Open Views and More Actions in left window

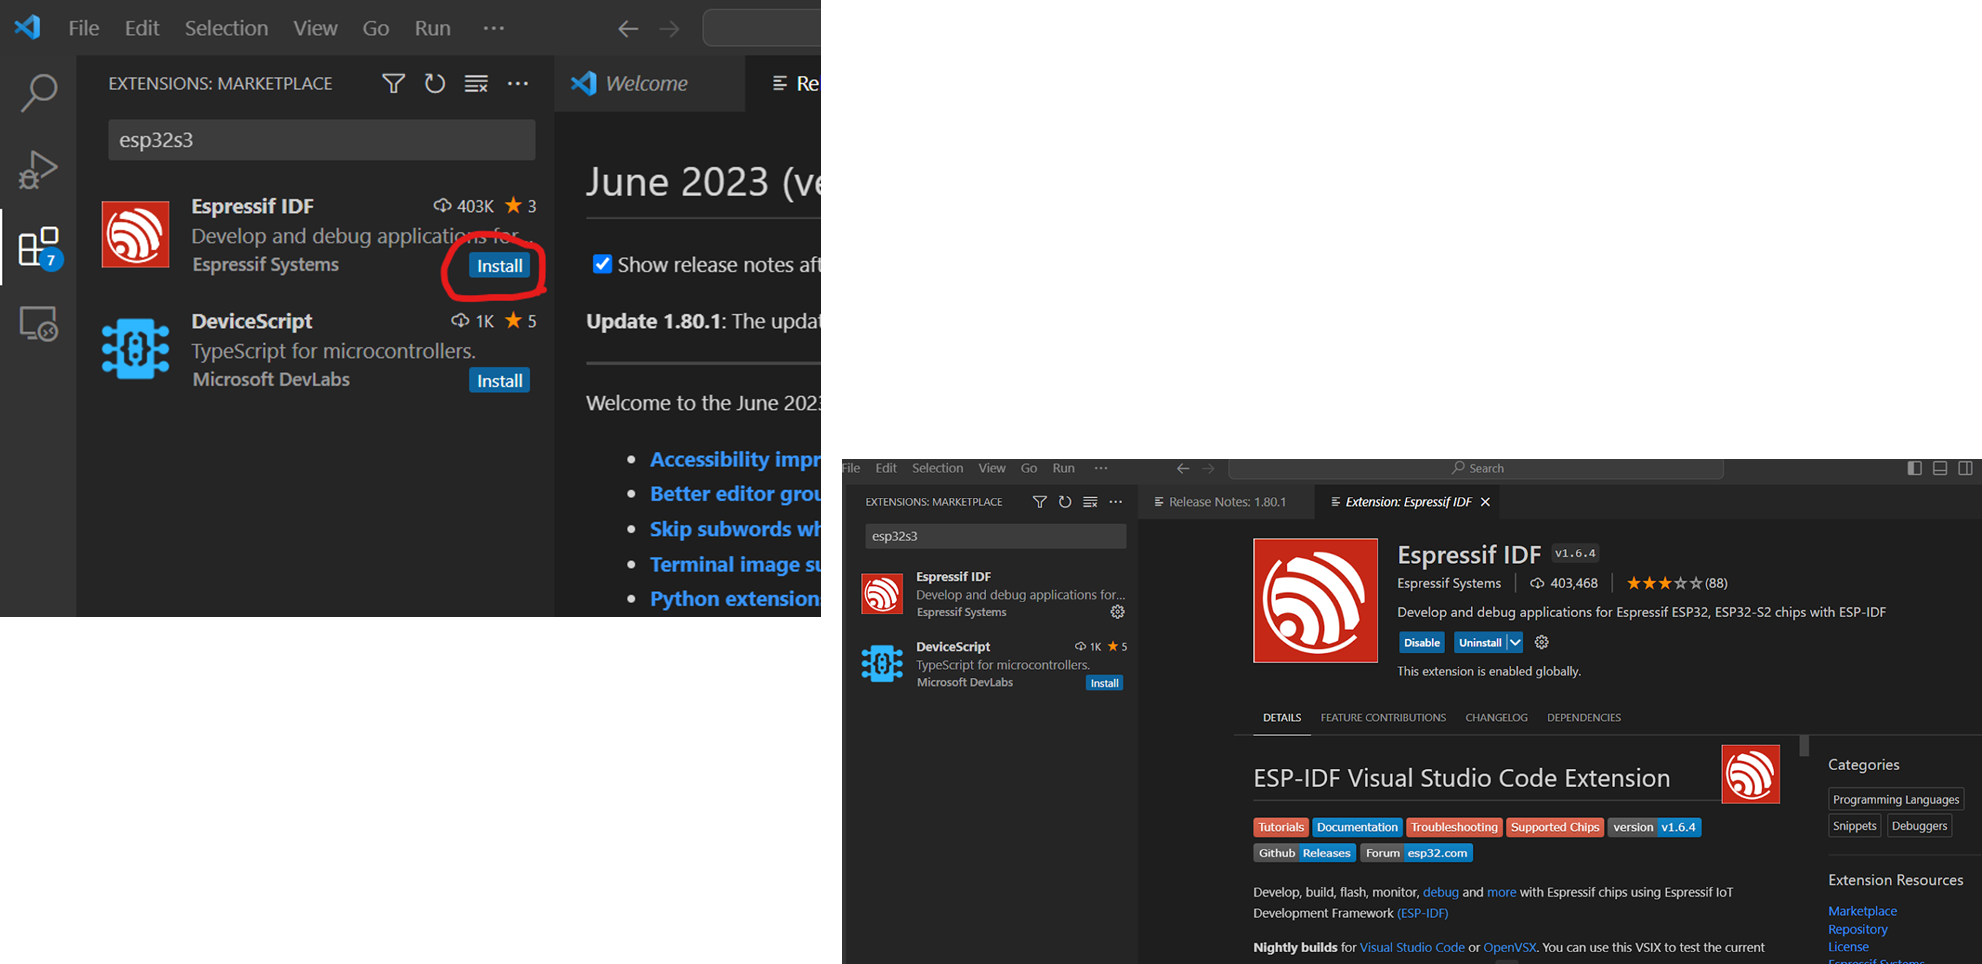pos(518,84)
